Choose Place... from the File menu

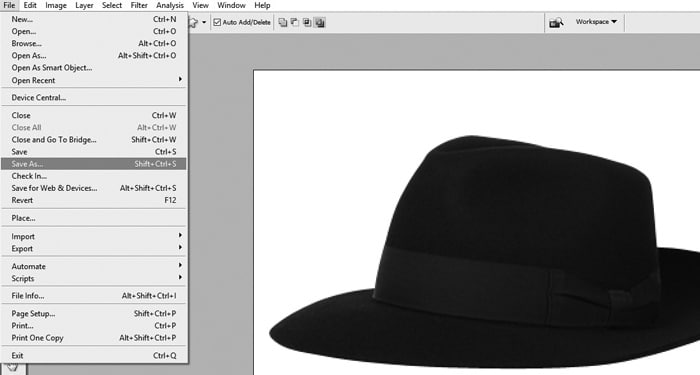pos(93,218)
